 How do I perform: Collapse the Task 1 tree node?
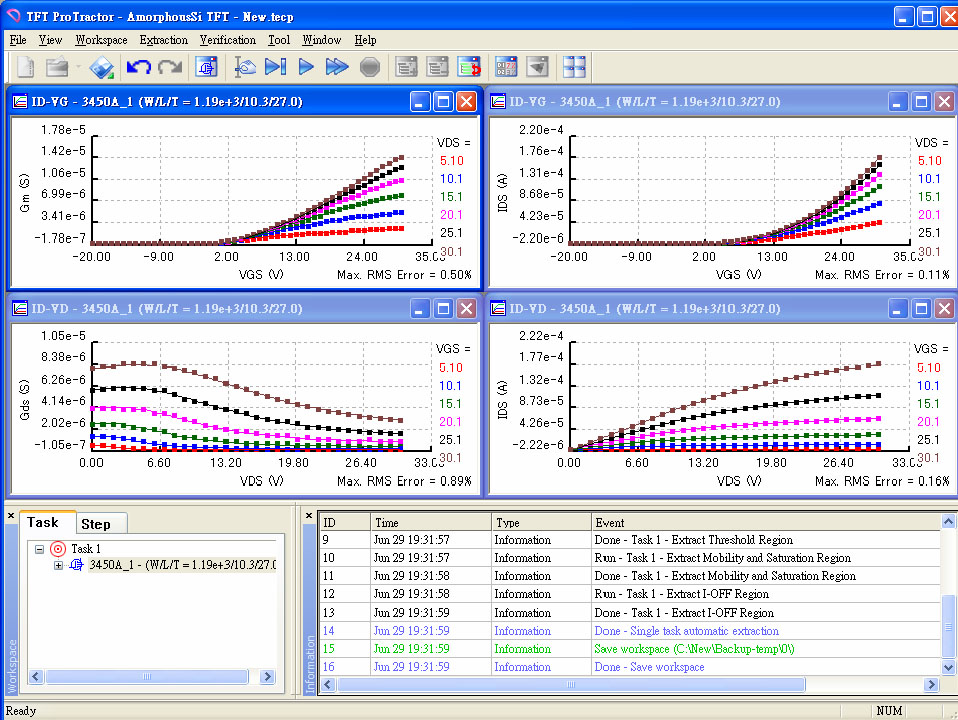(39, 549)
